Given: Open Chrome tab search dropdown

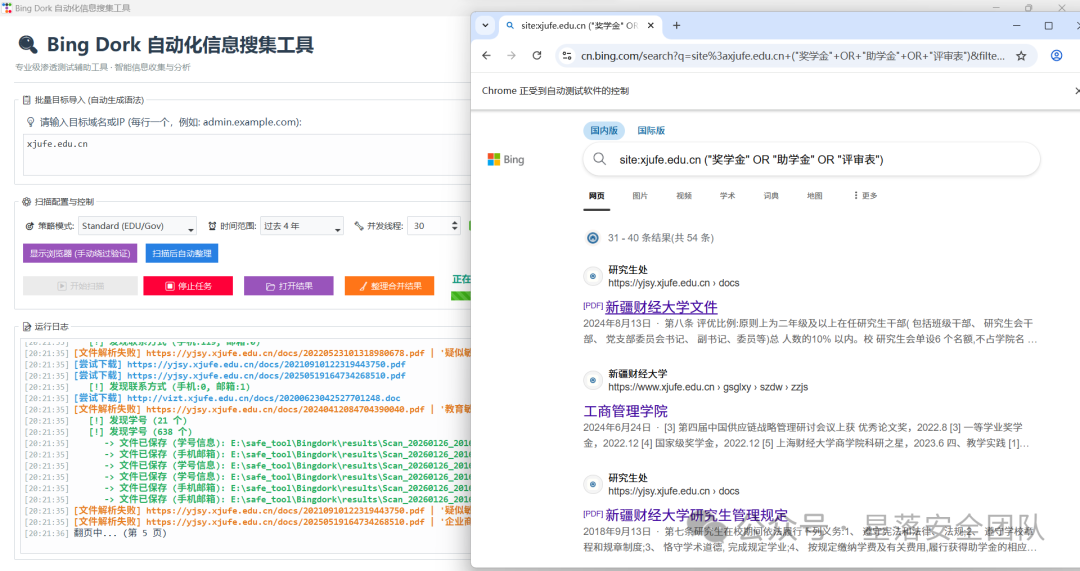Looking at the screenshot, I should coord(486,25).
